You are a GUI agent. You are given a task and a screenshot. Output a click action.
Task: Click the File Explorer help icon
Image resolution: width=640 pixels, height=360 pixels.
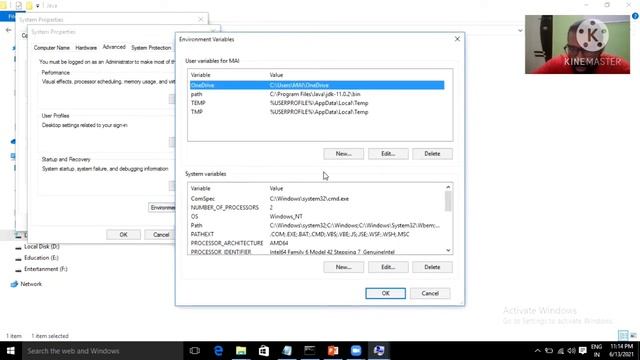[x=635, y=16]
